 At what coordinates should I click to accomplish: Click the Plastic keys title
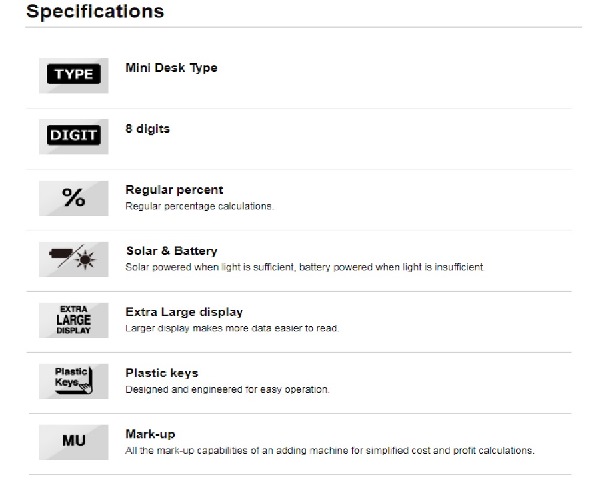pos(162,373)
